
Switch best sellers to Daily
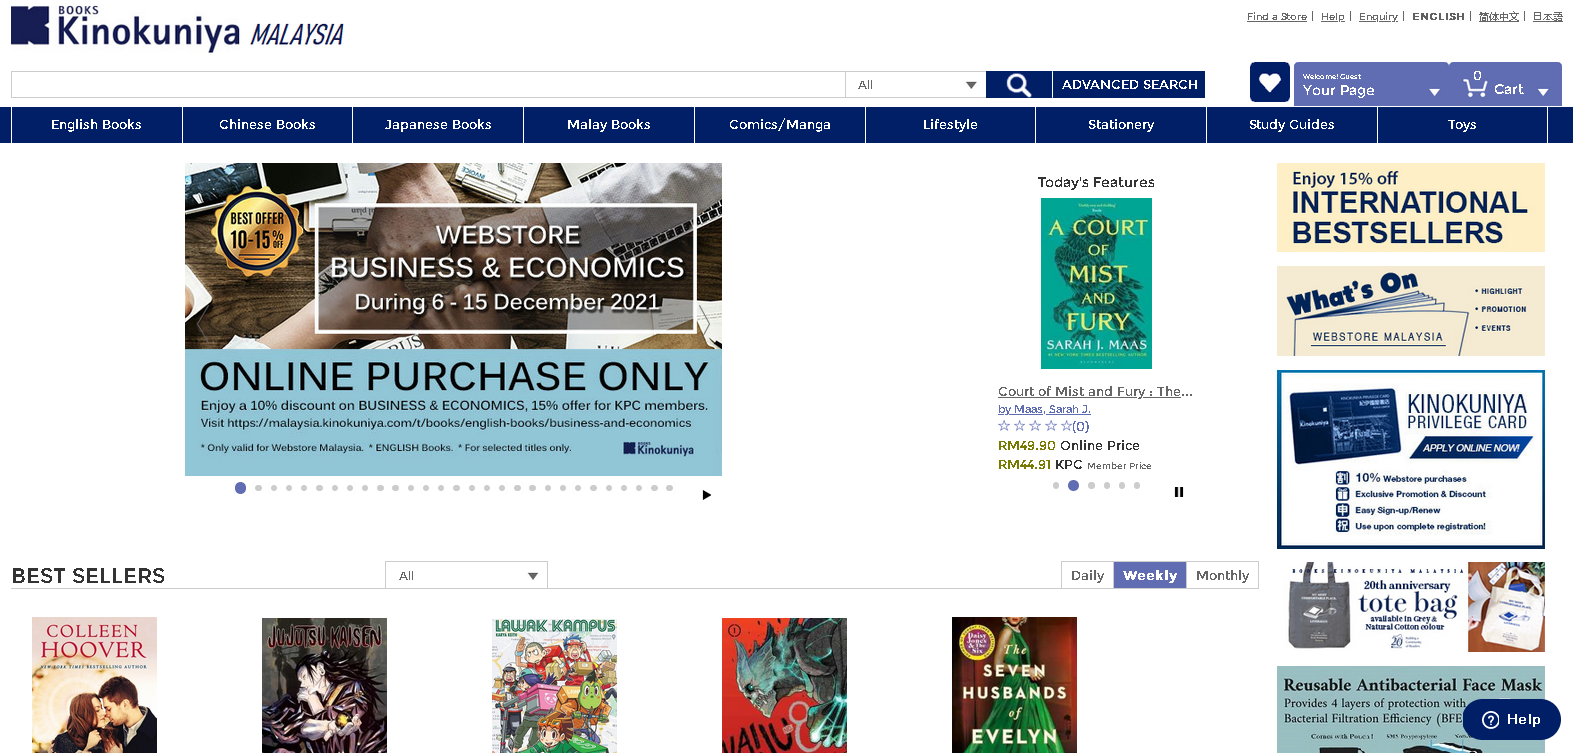(x=1087, y=575)
